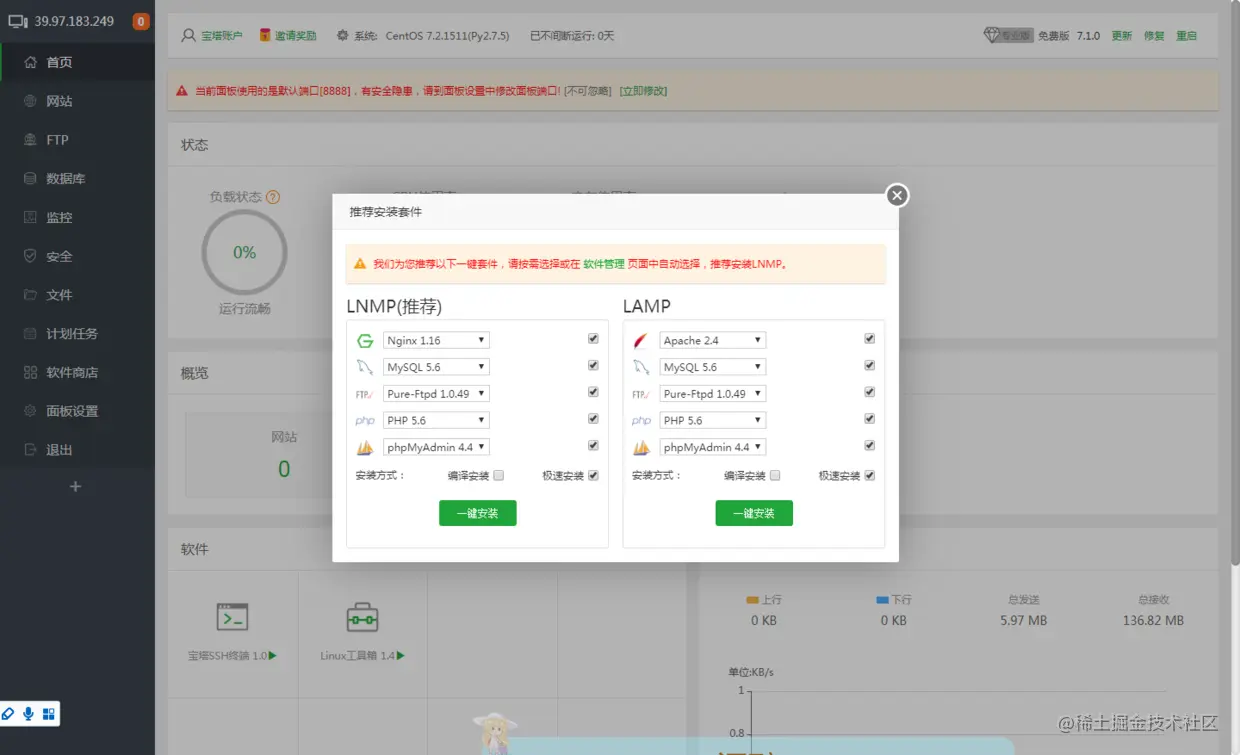
Task: Click the green arrow after 宝塔SSH终端 1.0
Action: click(x=273, y=656)
